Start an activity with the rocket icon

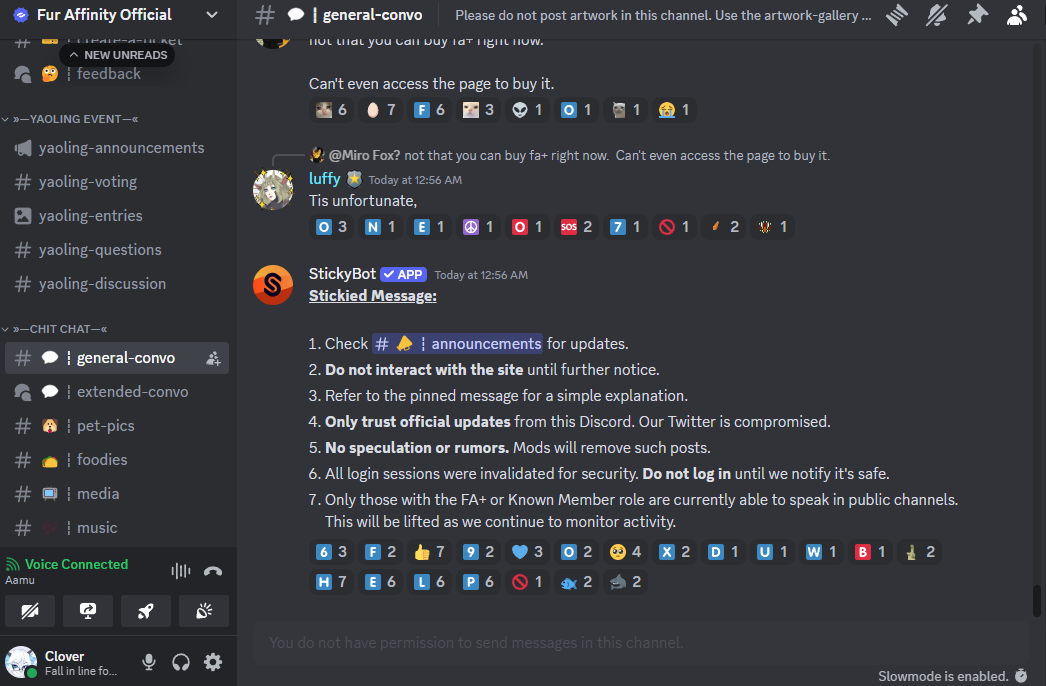pos(145,611)
